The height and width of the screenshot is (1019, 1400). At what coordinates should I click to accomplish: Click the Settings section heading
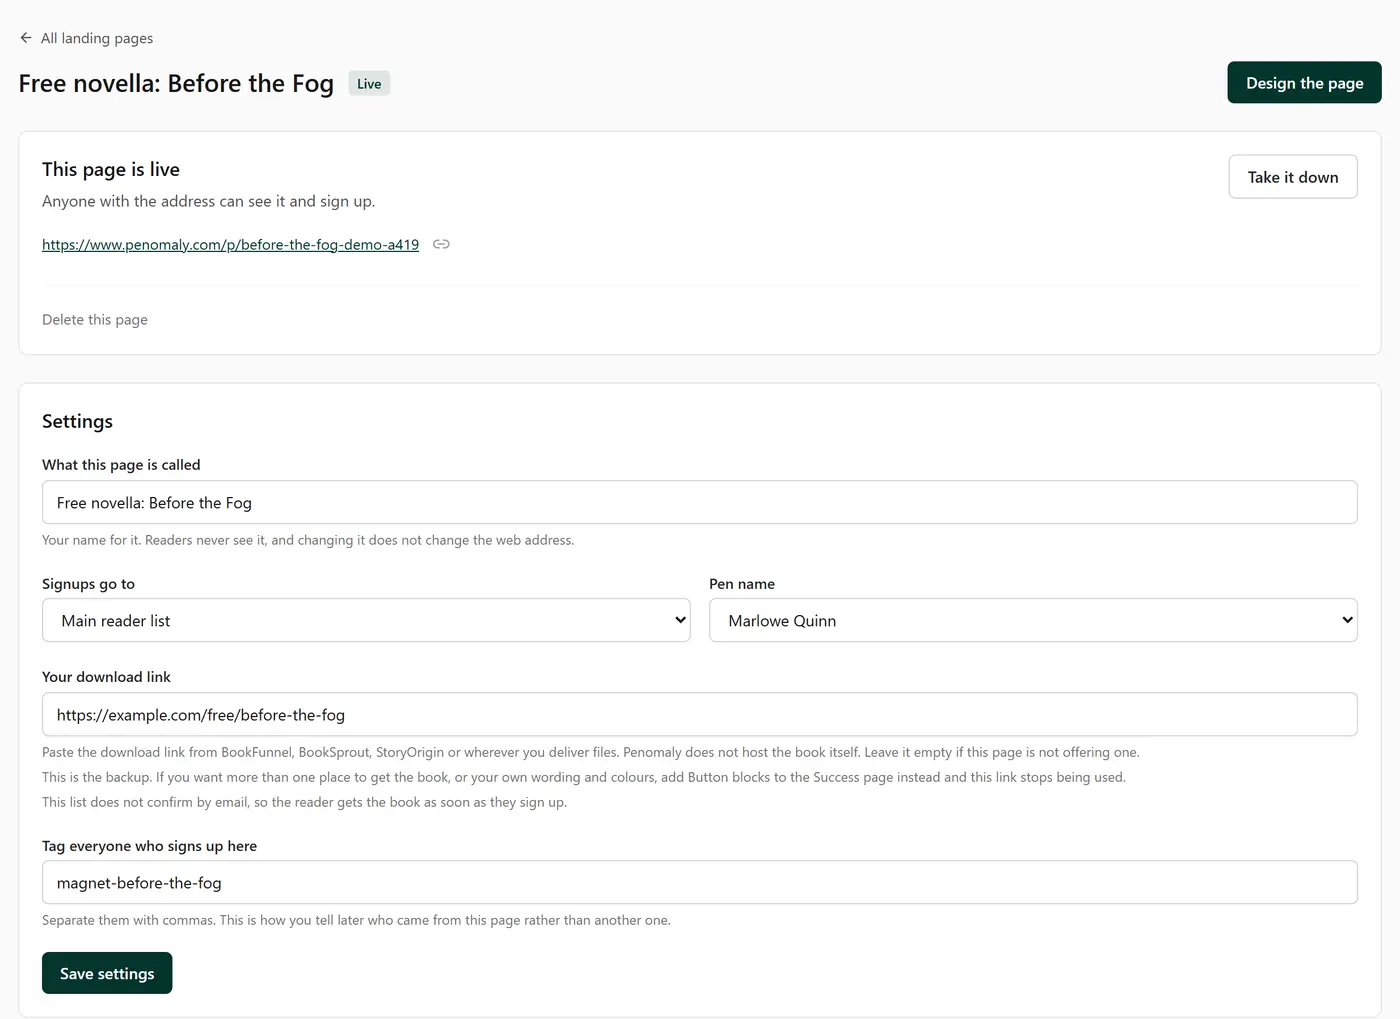click(77, 421)
